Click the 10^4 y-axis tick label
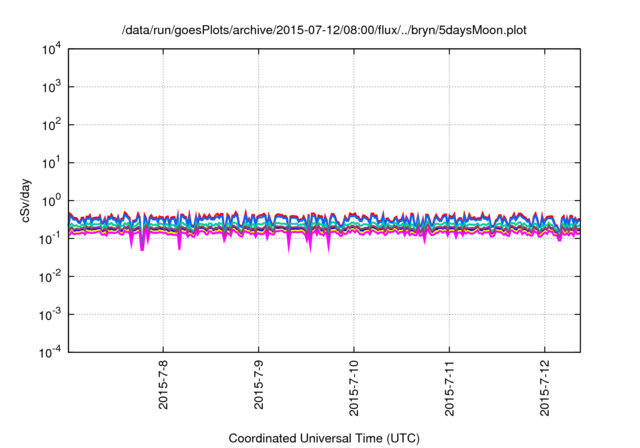This screenshot has width=640, height=448. 51,50
